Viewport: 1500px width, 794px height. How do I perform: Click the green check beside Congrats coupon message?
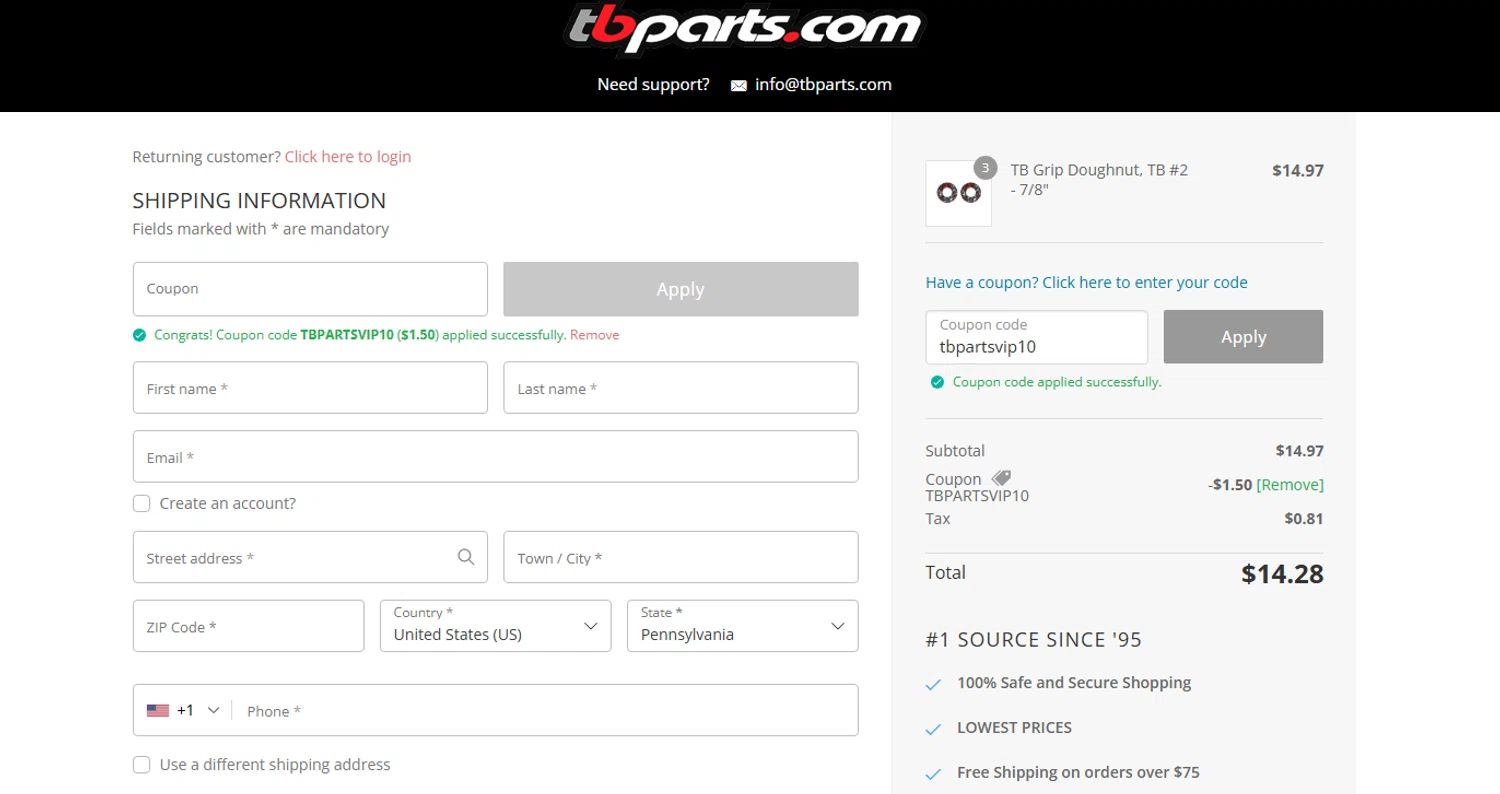(139, 335)
